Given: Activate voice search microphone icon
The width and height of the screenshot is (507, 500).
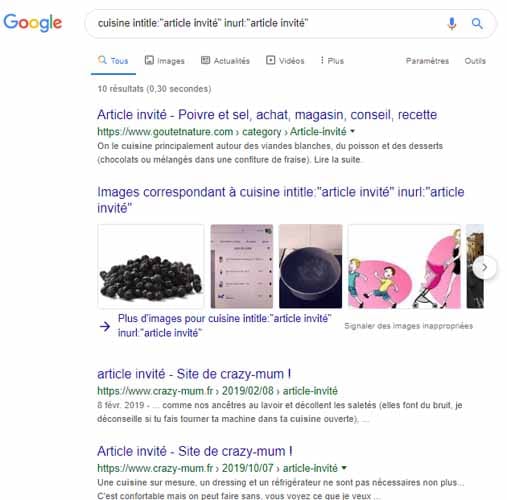Looking at the screenshot, I should coord(452,23).
